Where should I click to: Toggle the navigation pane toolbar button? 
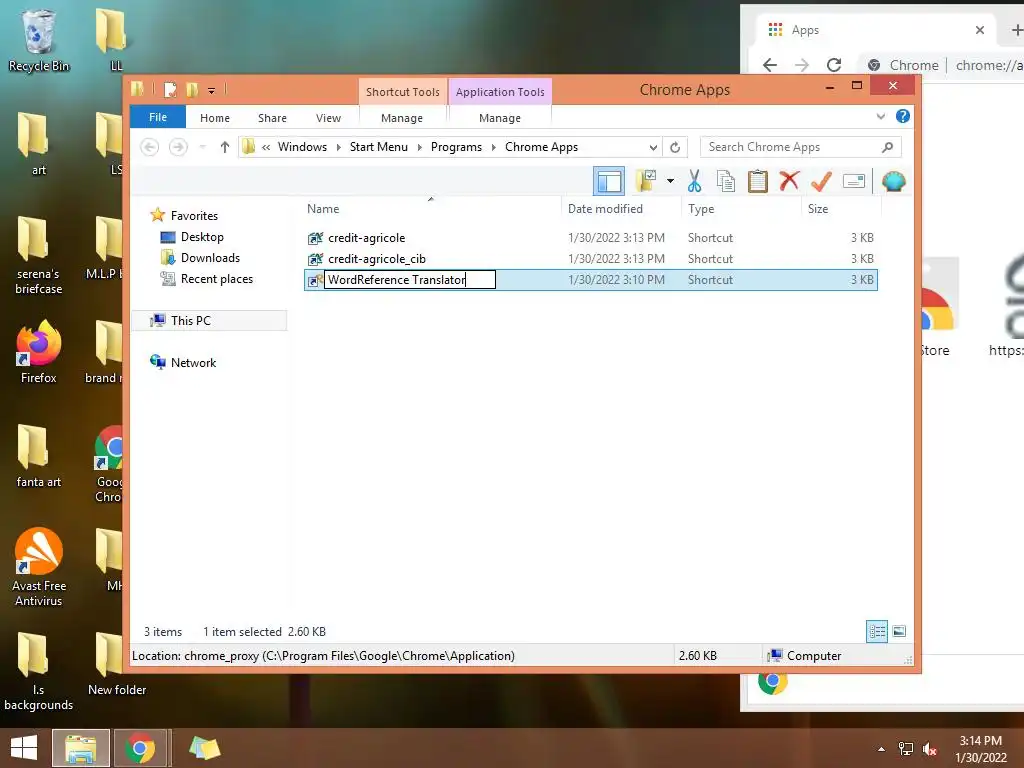tap(609, 182)
